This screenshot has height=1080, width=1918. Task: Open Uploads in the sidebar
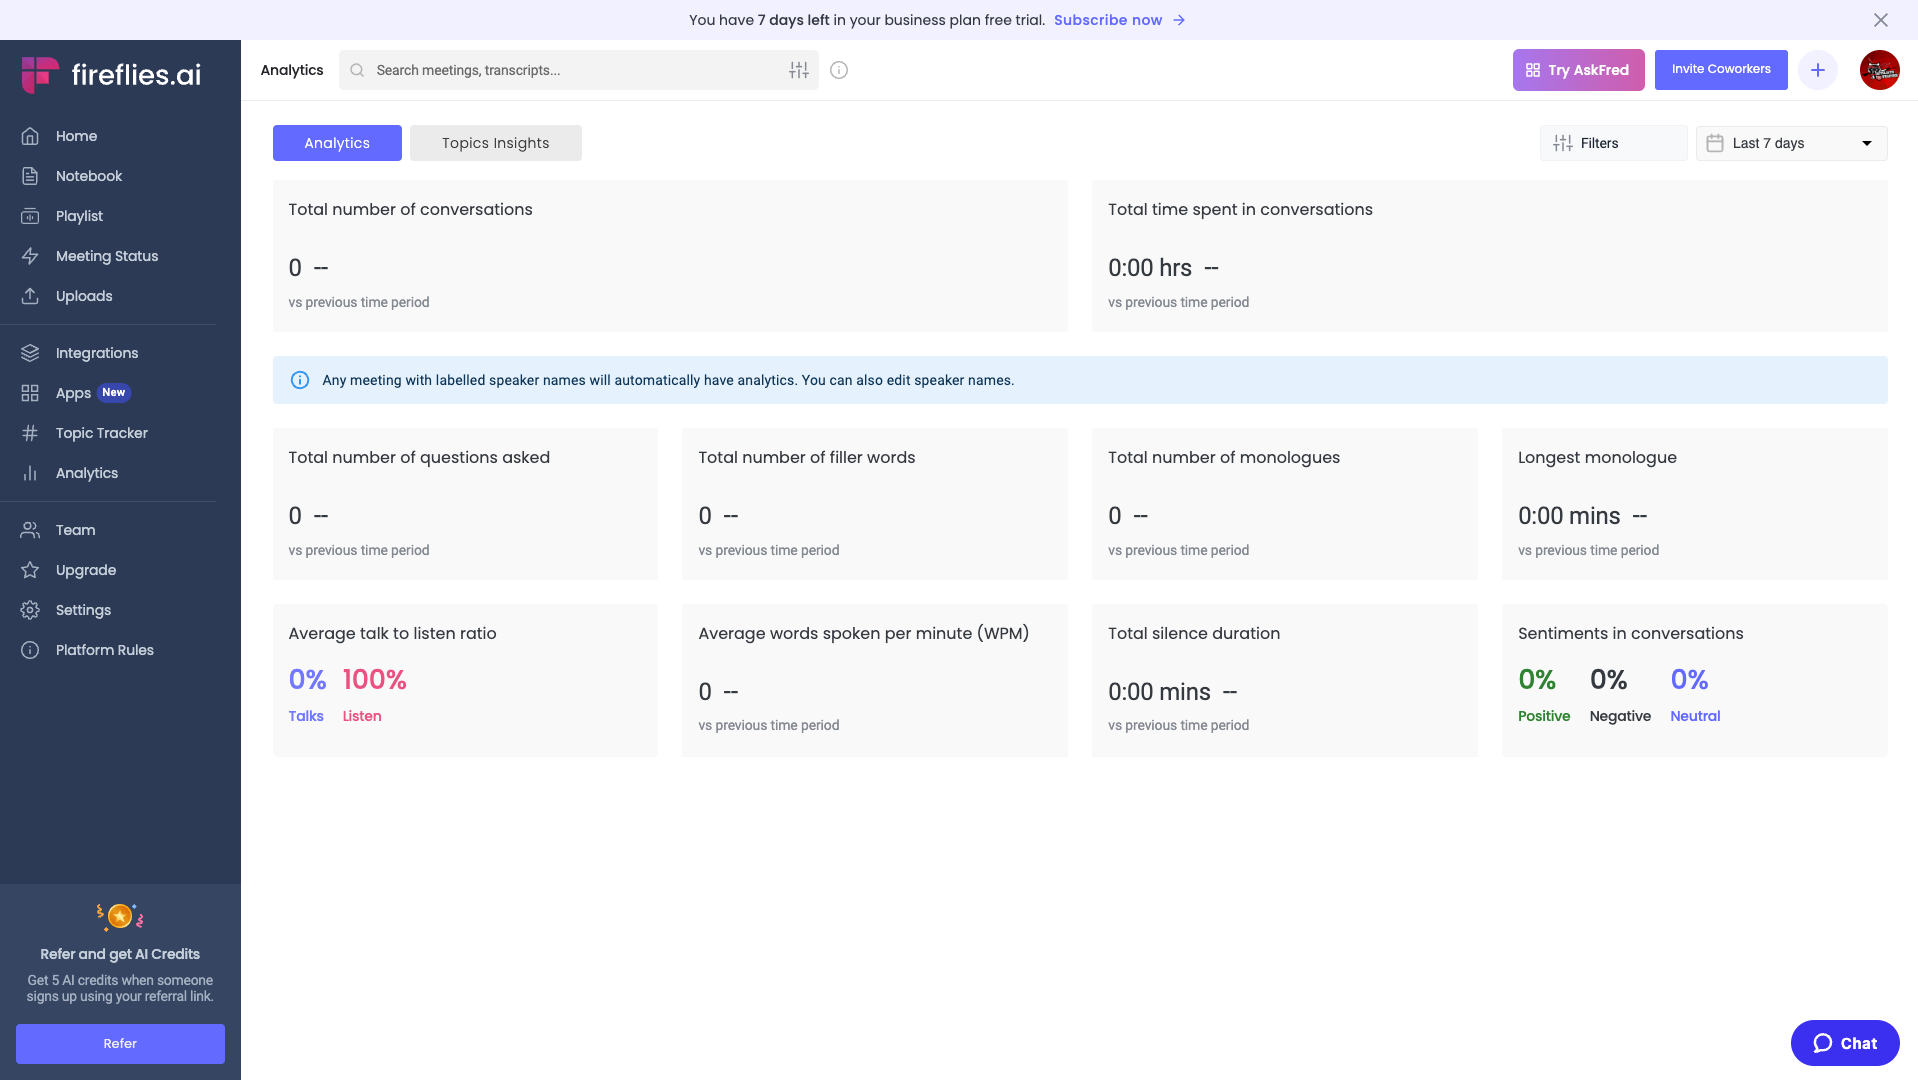point(84,296)
